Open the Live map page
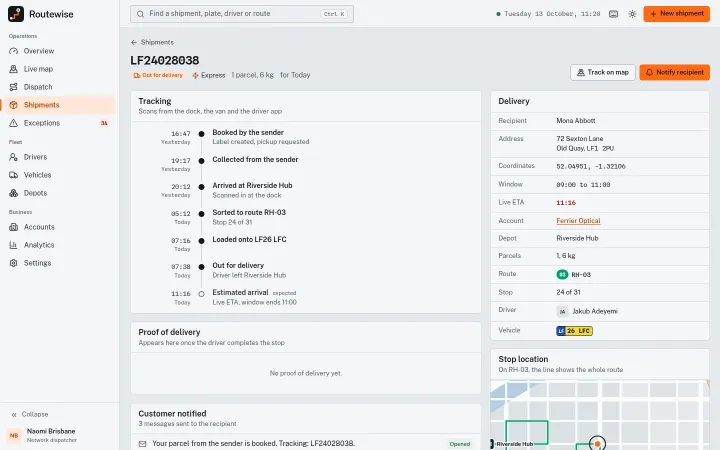Viewport: 720px width, 450px height. (x=58, y=69)
